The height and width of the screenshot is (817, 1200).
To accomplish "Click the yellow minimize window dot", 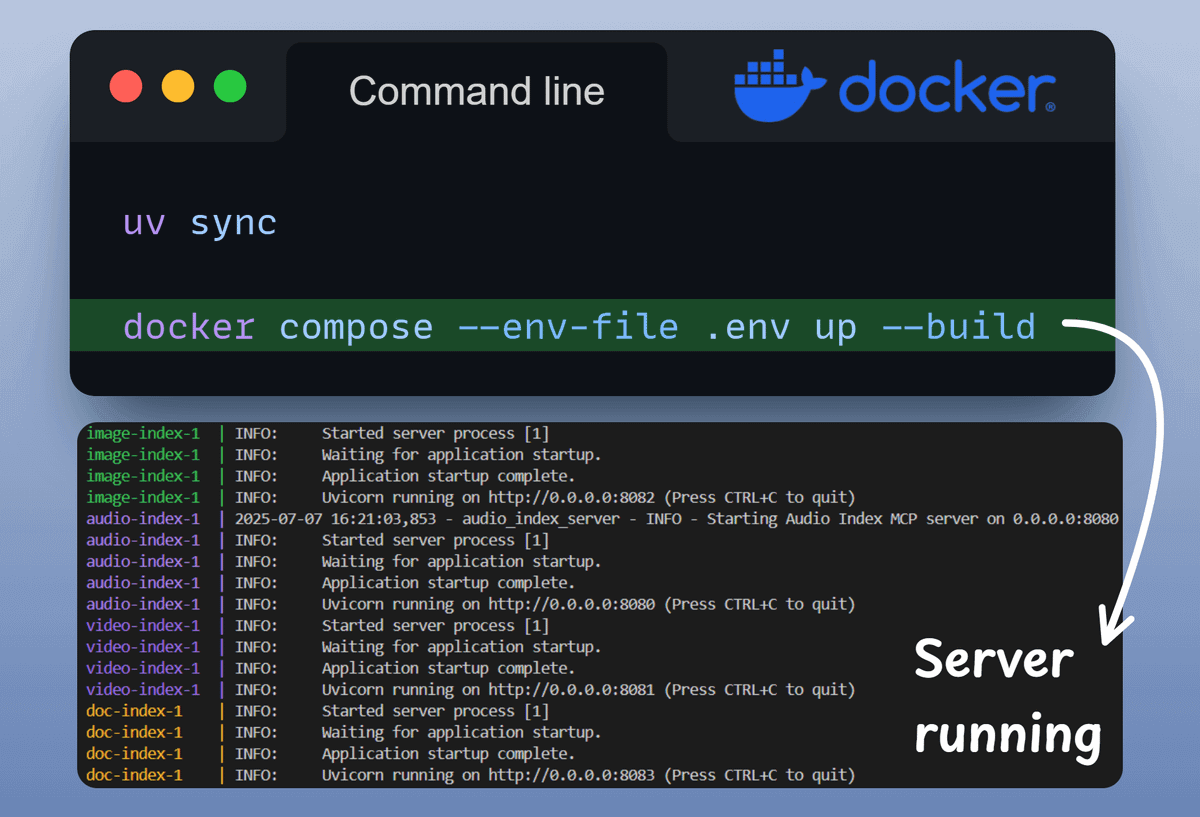I will click(178, 86).
